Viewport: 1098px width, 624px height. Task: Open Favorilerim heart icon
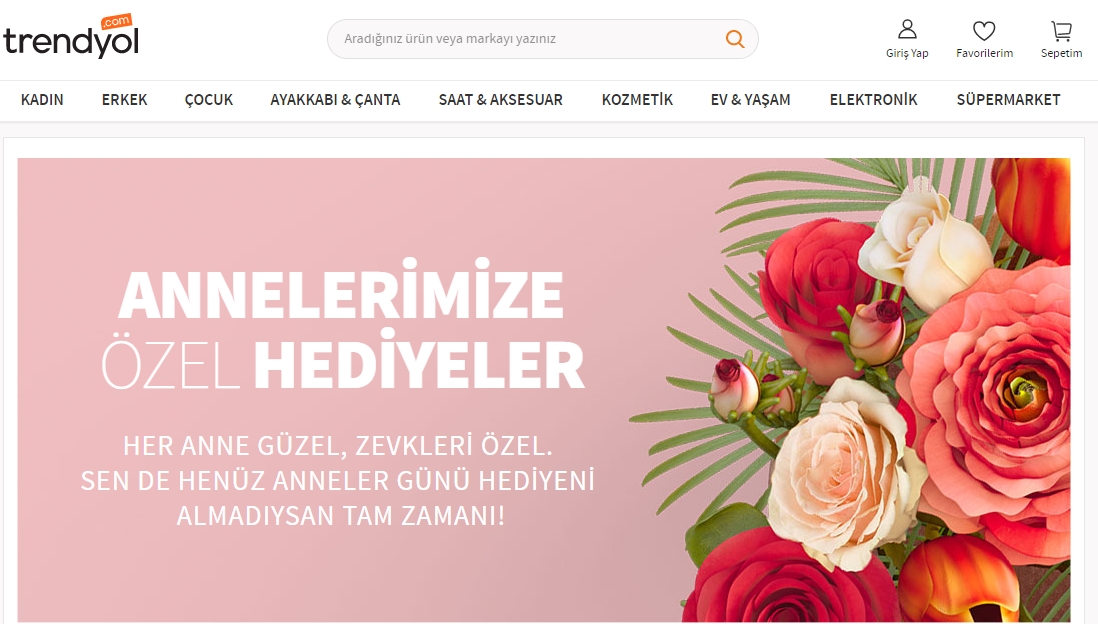click(x=984, y=31)
